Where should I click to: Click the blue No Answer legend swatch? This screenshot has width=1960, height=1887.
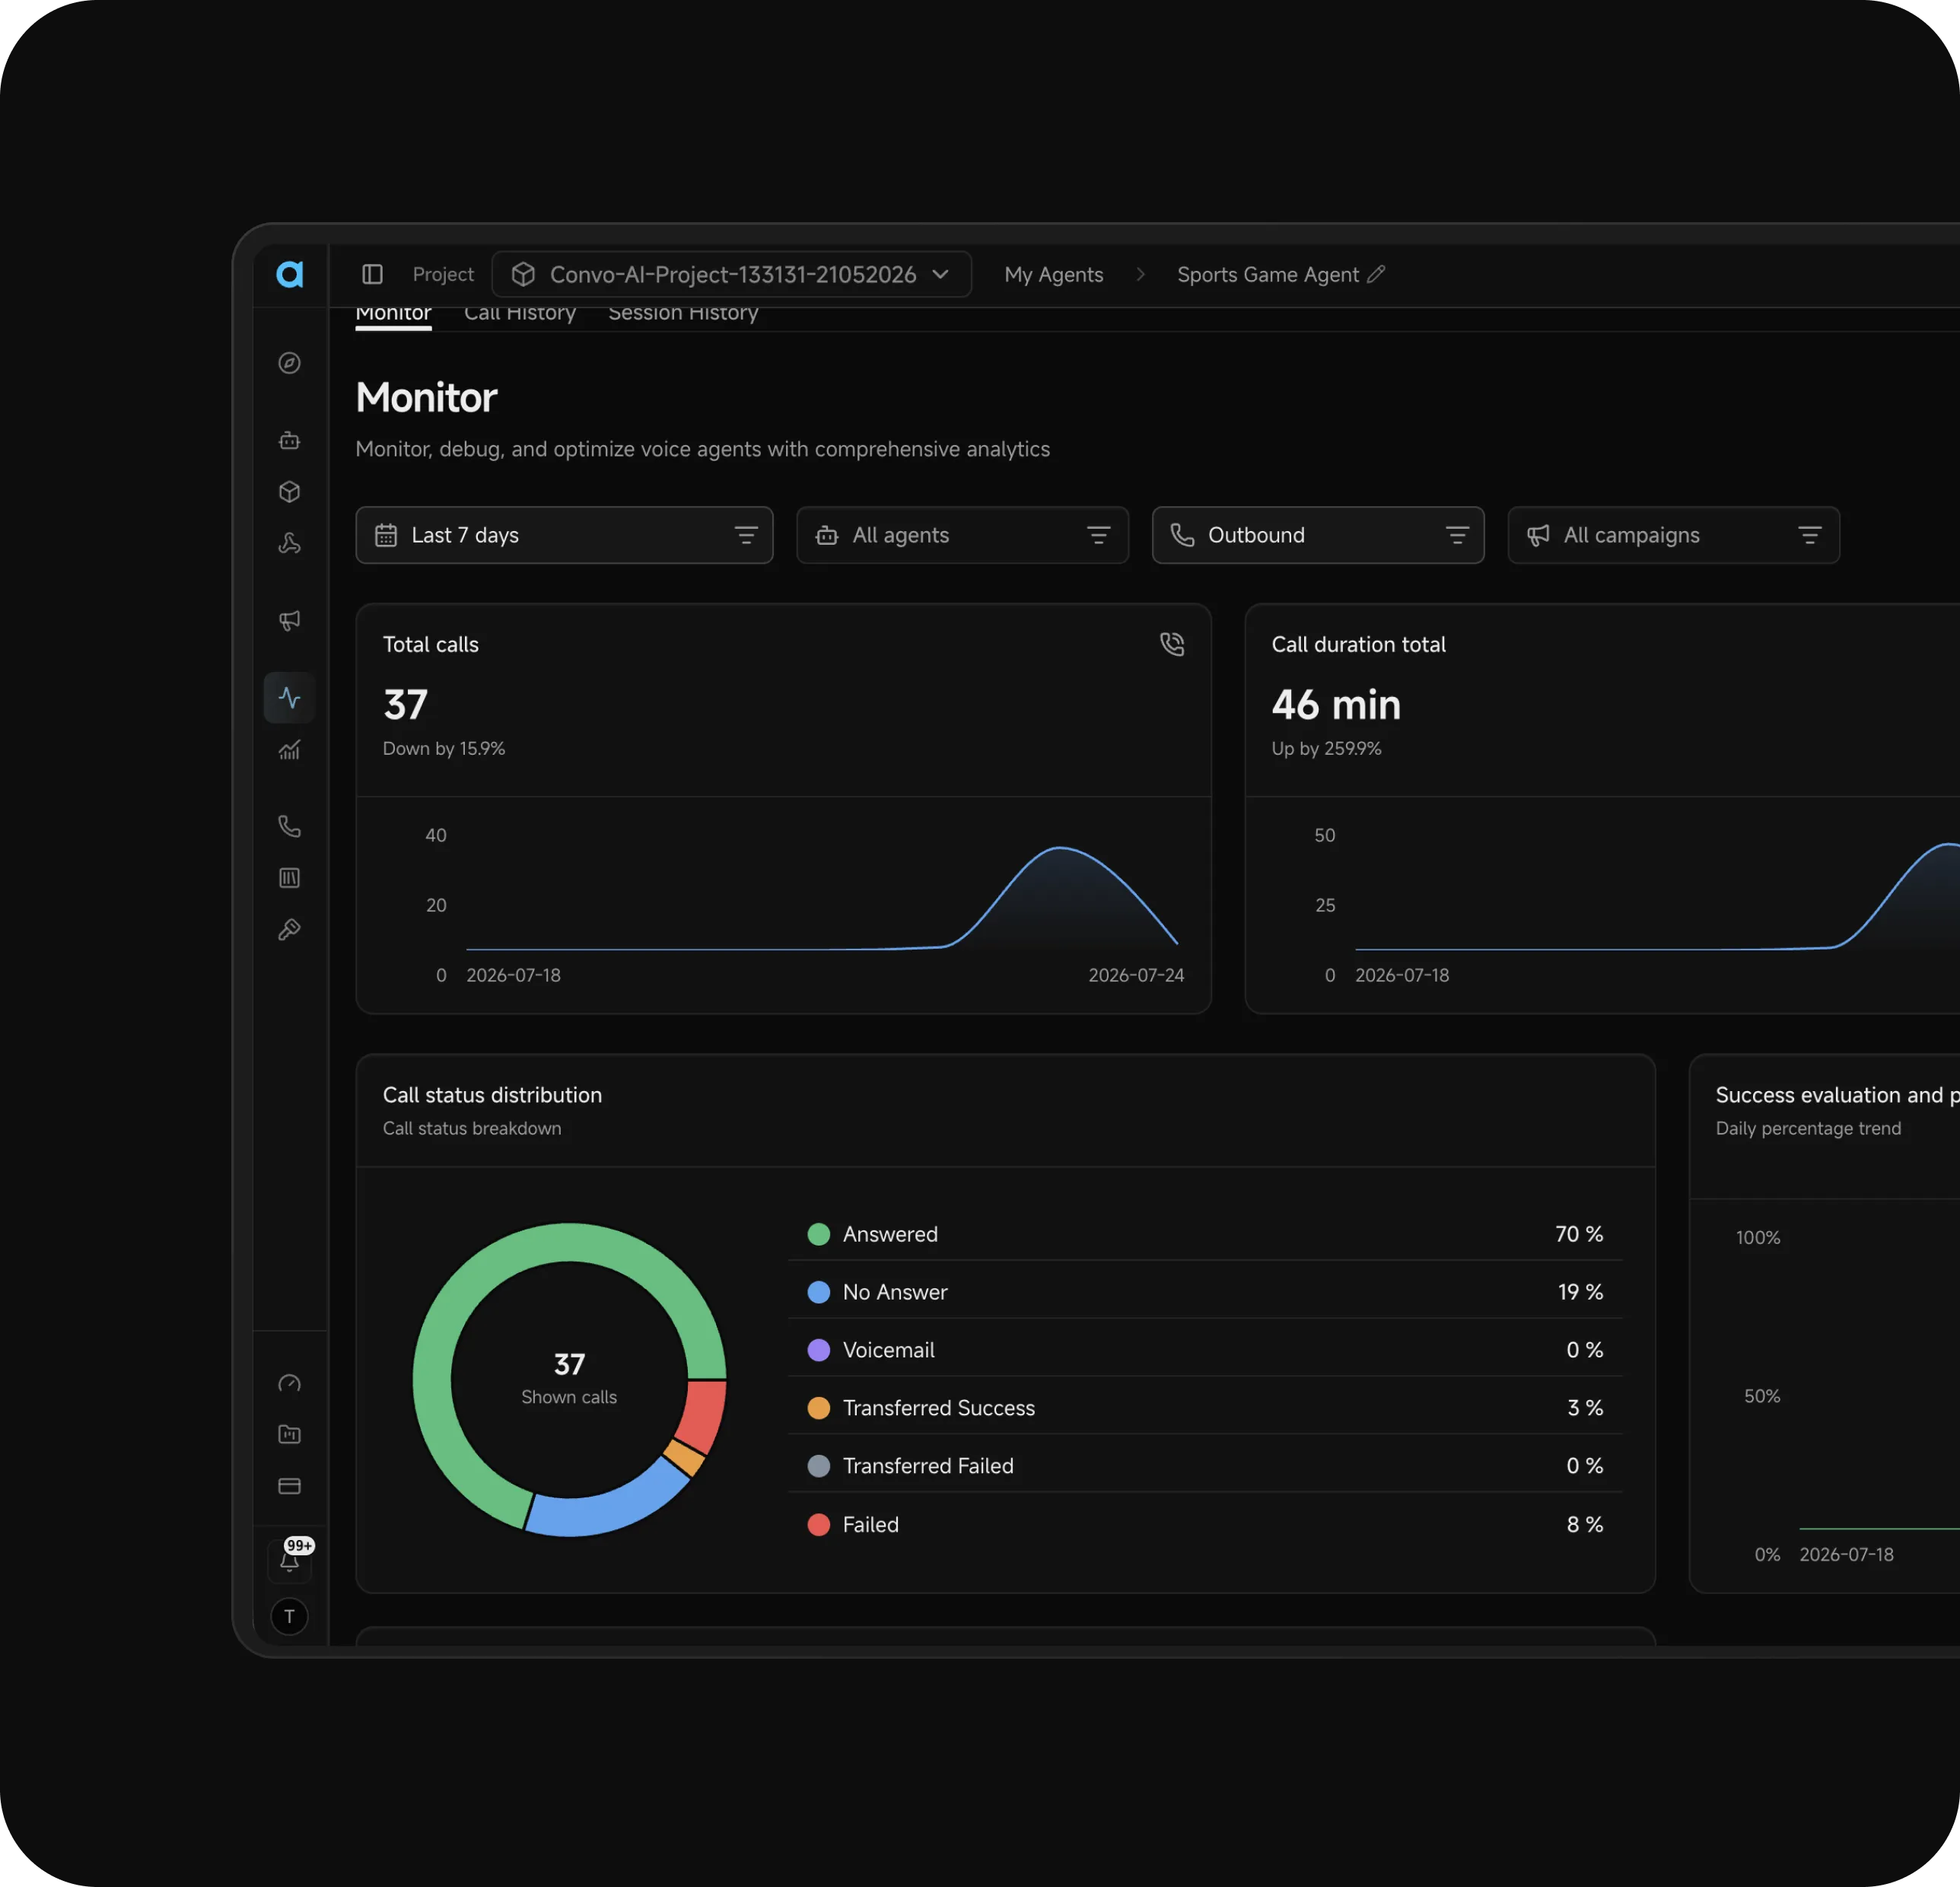[819, 1292]
